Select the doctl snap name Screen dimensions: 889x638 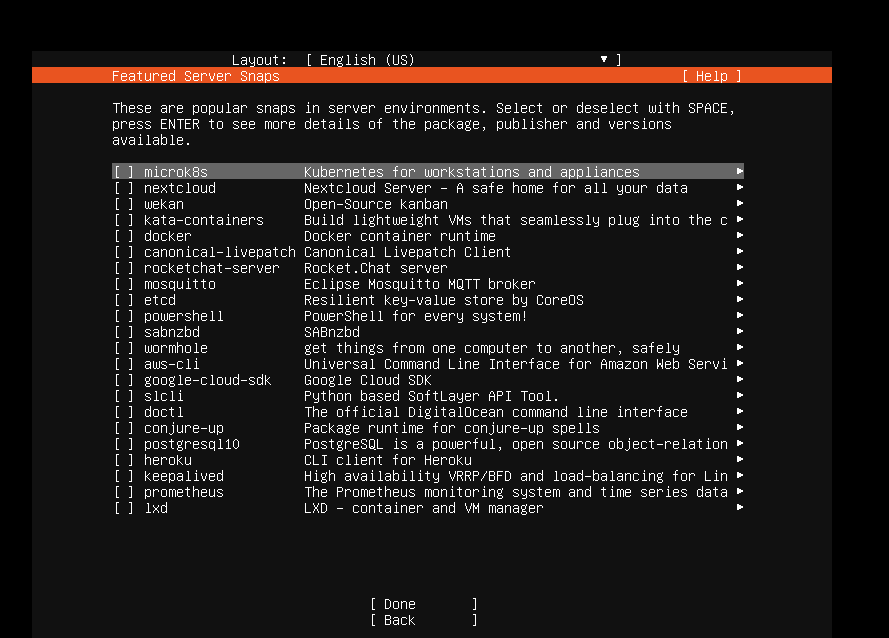click(163, 412)
